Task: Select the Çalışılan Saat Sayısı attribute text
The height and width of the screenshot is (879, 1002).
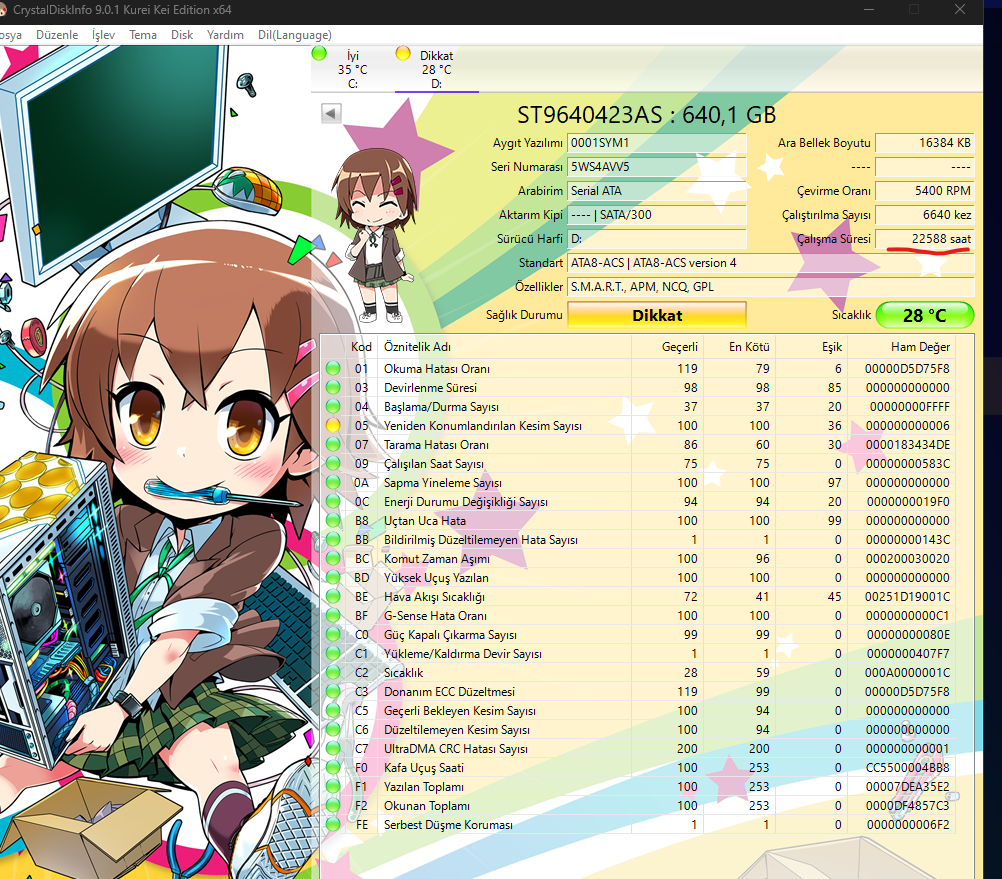Action: click(433, 464)
